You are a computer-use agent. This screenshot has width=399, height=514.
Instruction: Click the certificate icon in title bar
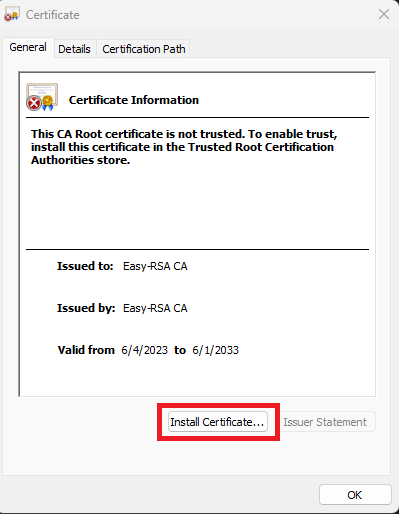12,15
